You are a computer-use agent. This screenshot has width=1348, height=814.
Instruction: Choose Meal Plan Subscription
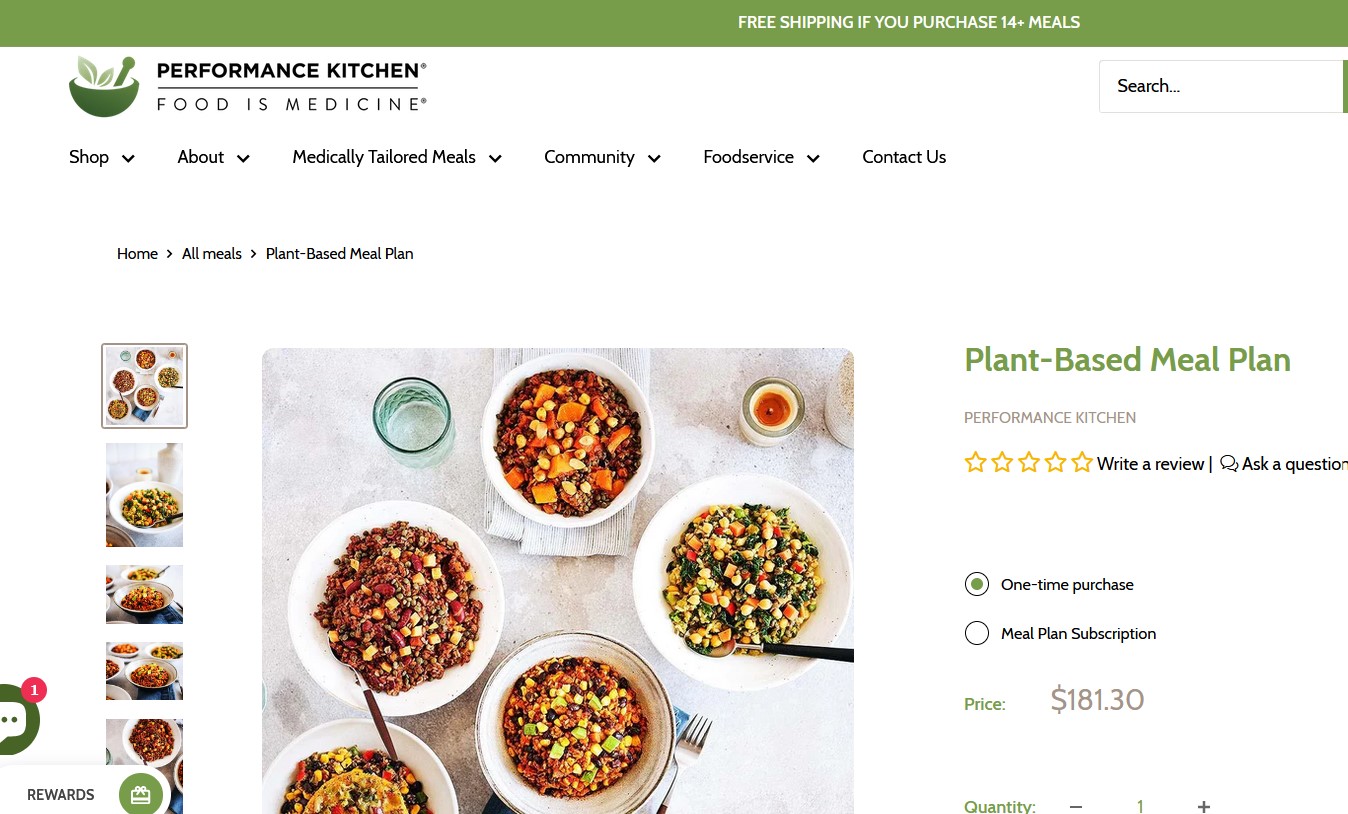click(977, 633)
